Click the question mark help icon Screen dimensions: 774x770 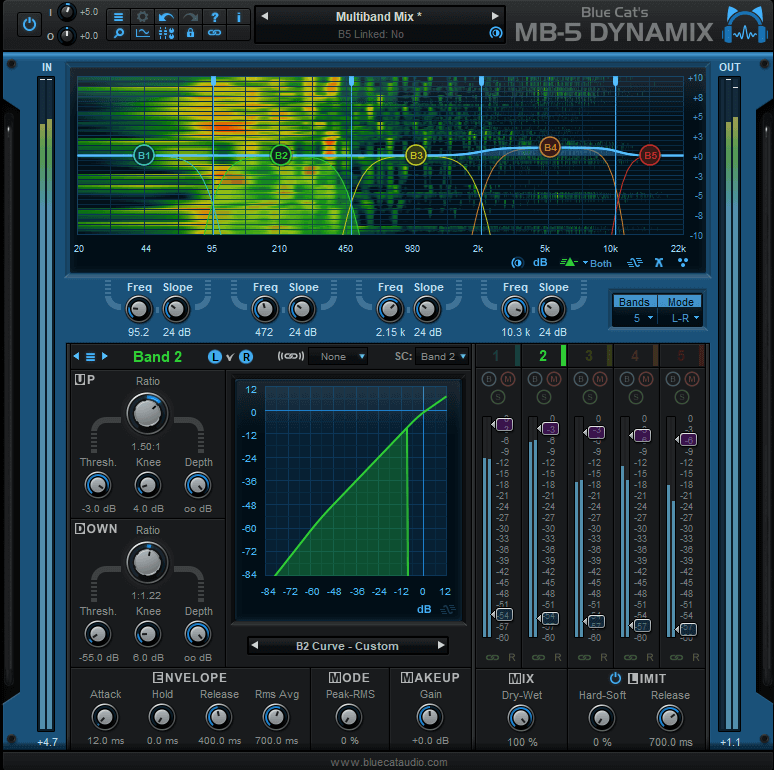[x=214, y=17]
